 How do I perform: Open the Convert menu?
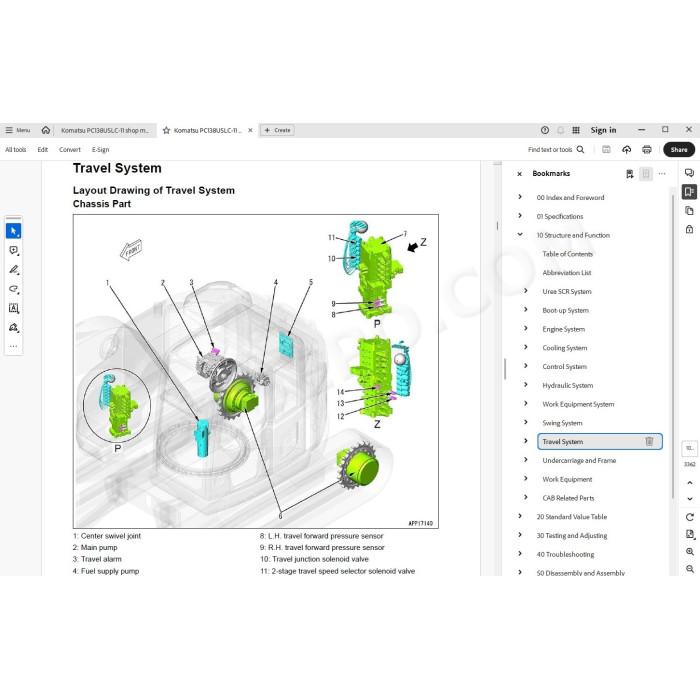point(70,150)
